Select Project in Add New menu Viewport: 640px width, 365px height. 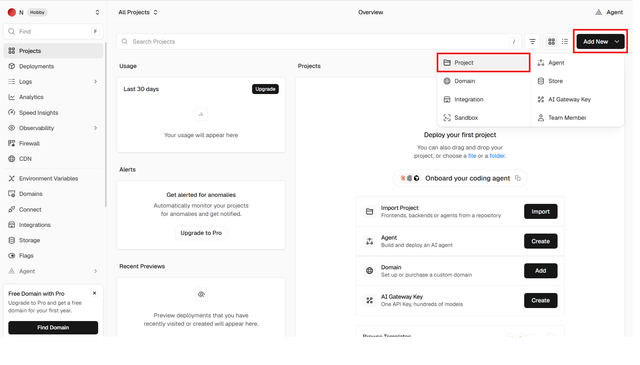(484, 62)
